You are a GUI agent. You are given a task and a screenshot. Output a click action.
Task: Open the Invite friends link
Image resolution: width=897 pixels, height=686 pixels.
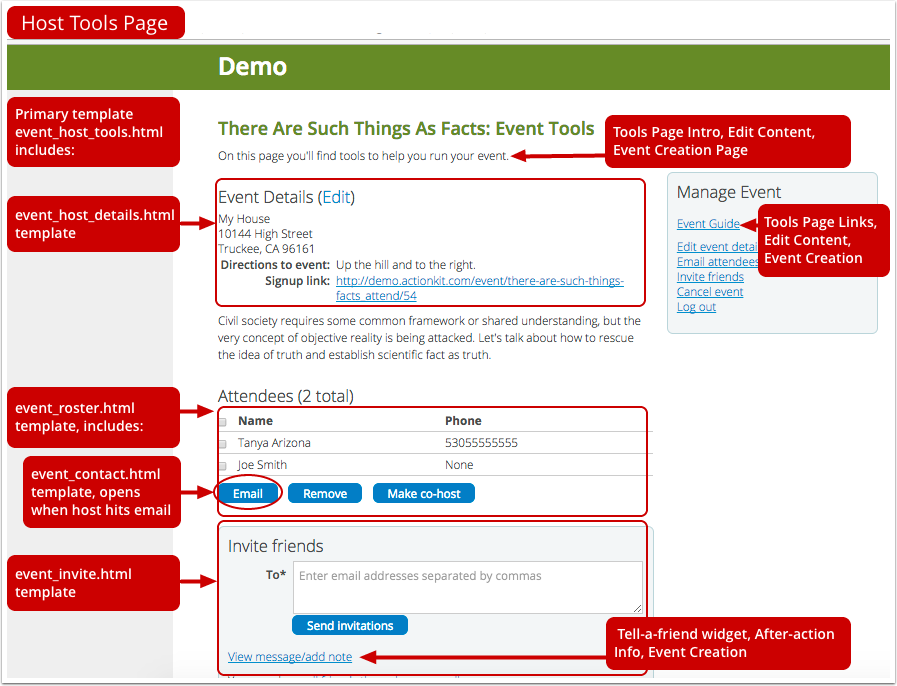pos(710,276)
